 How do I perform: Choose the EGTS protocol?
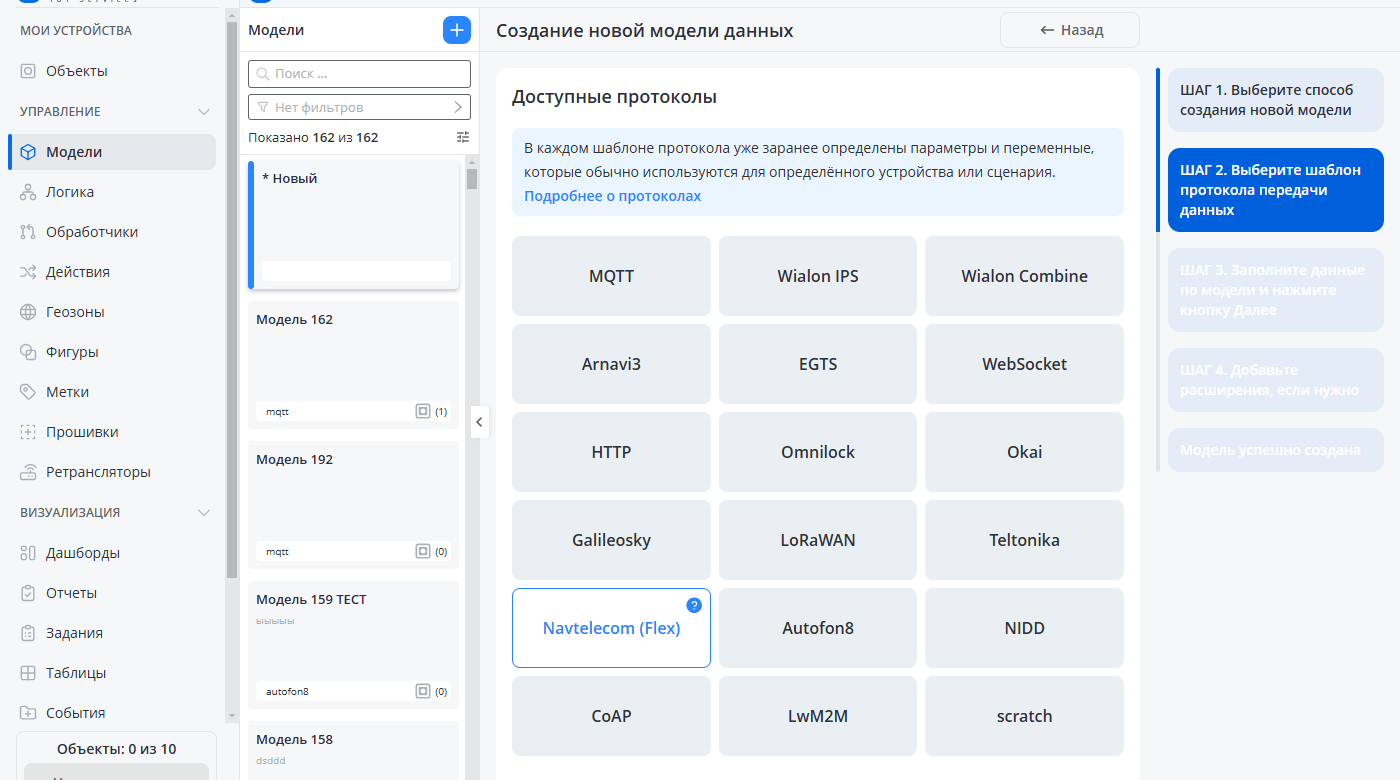818,364
